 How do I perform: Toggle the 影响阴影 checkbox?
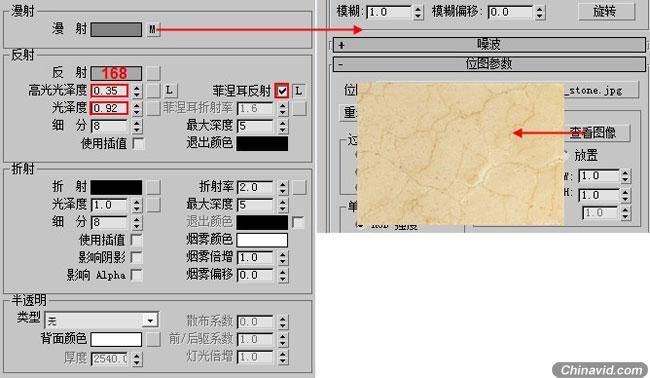136,257
